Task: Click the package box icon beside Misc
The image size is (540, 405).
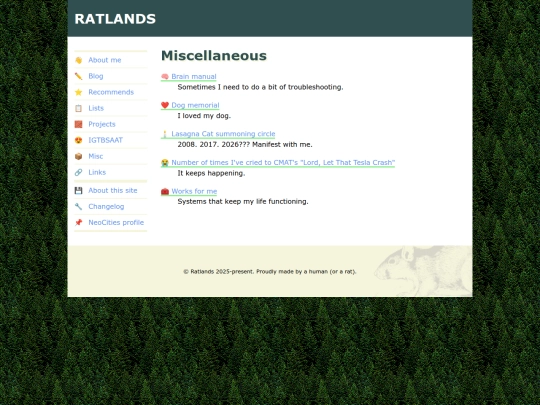Action: point(79,156)
